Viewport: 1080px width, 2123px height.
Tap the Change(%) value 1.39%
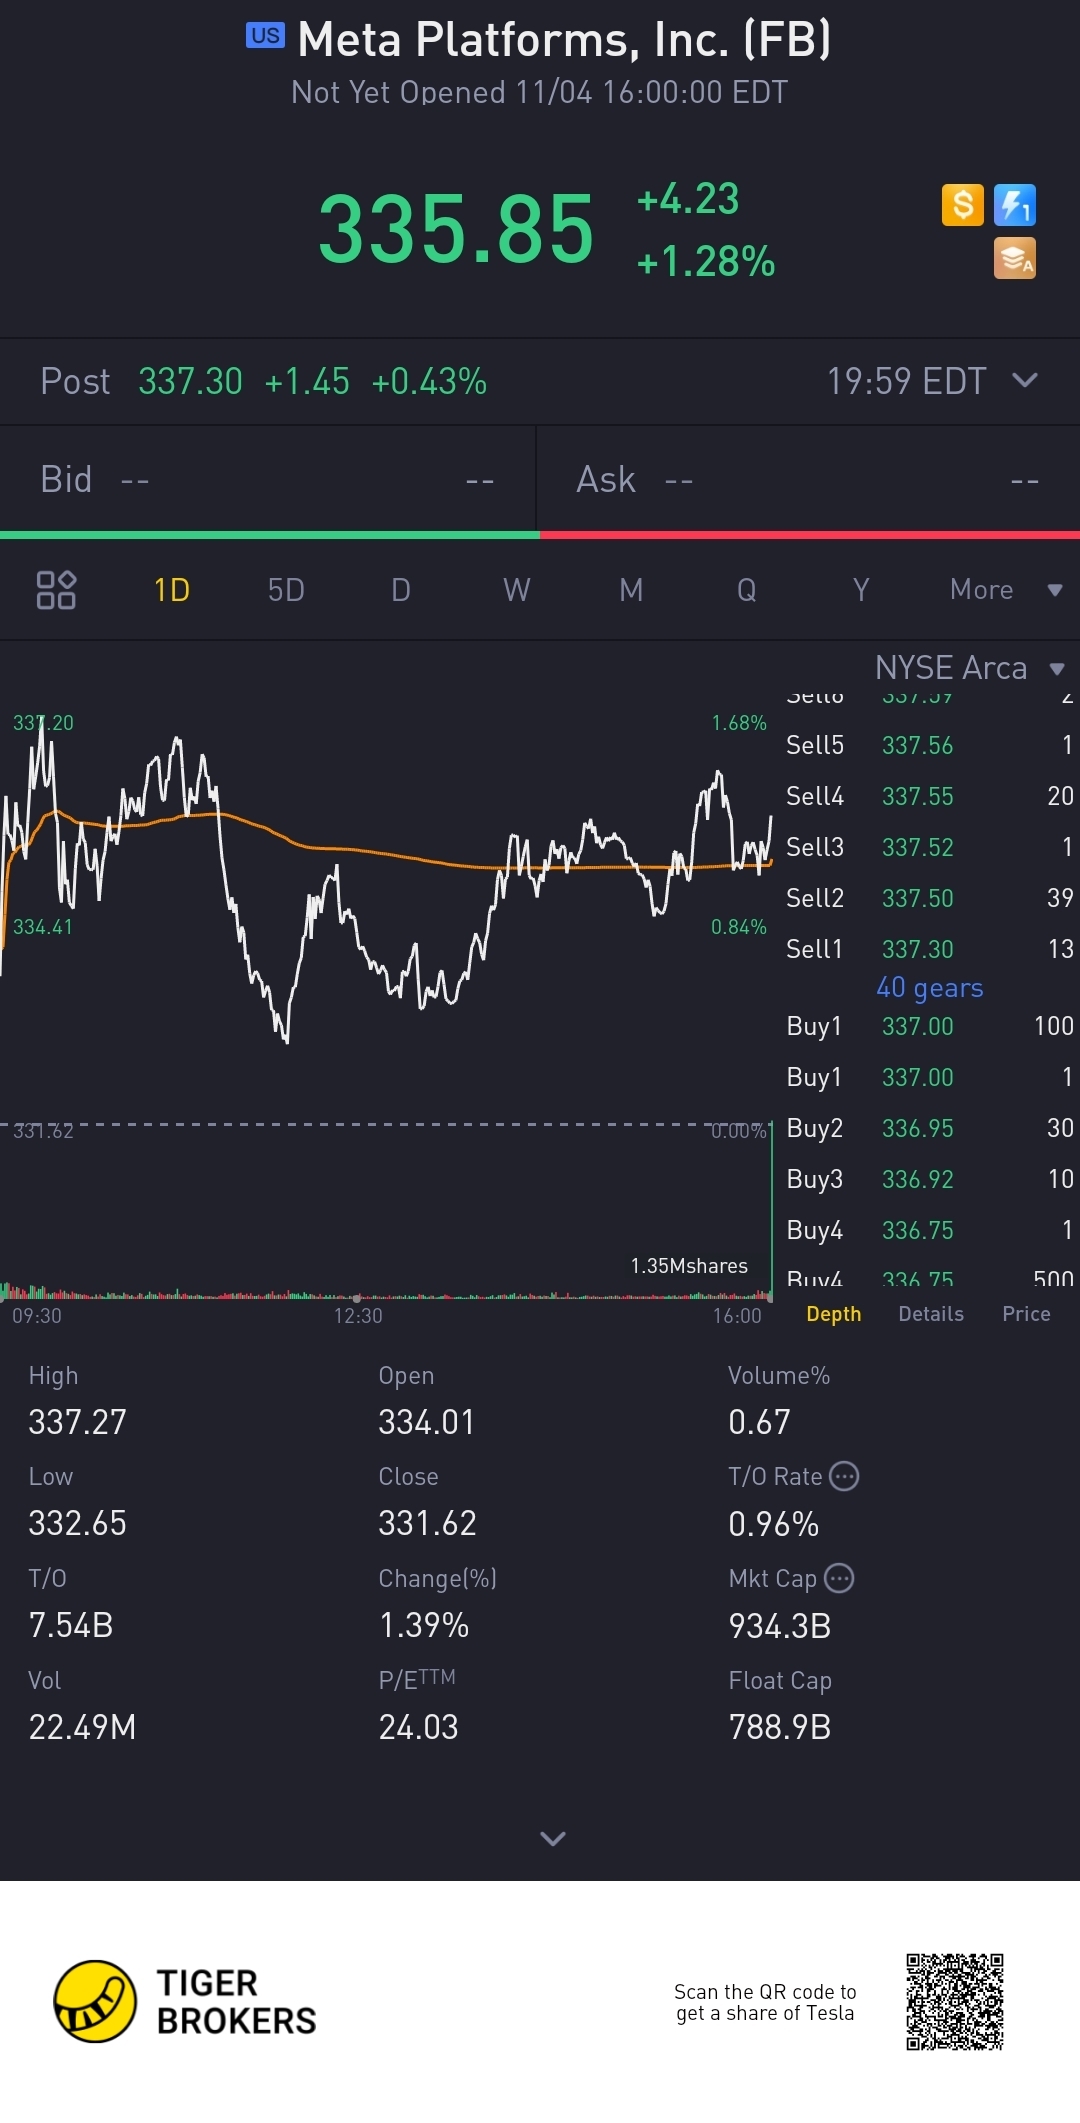pos(424,1625)
